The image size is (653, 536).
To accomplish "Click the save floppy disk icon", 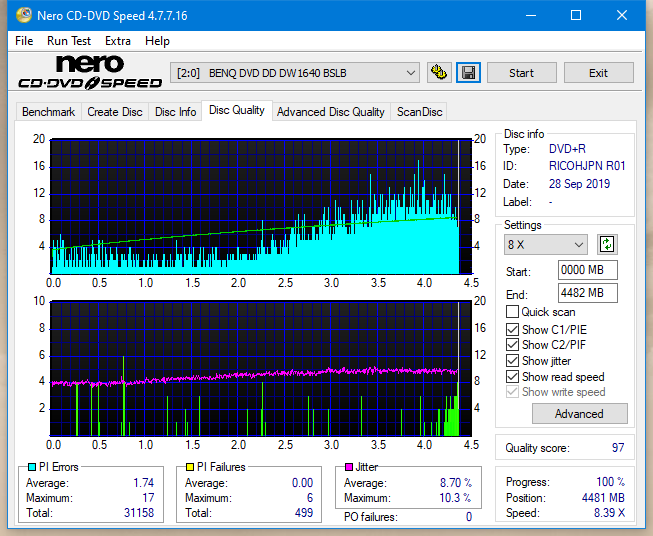I will tap(469, 73).
